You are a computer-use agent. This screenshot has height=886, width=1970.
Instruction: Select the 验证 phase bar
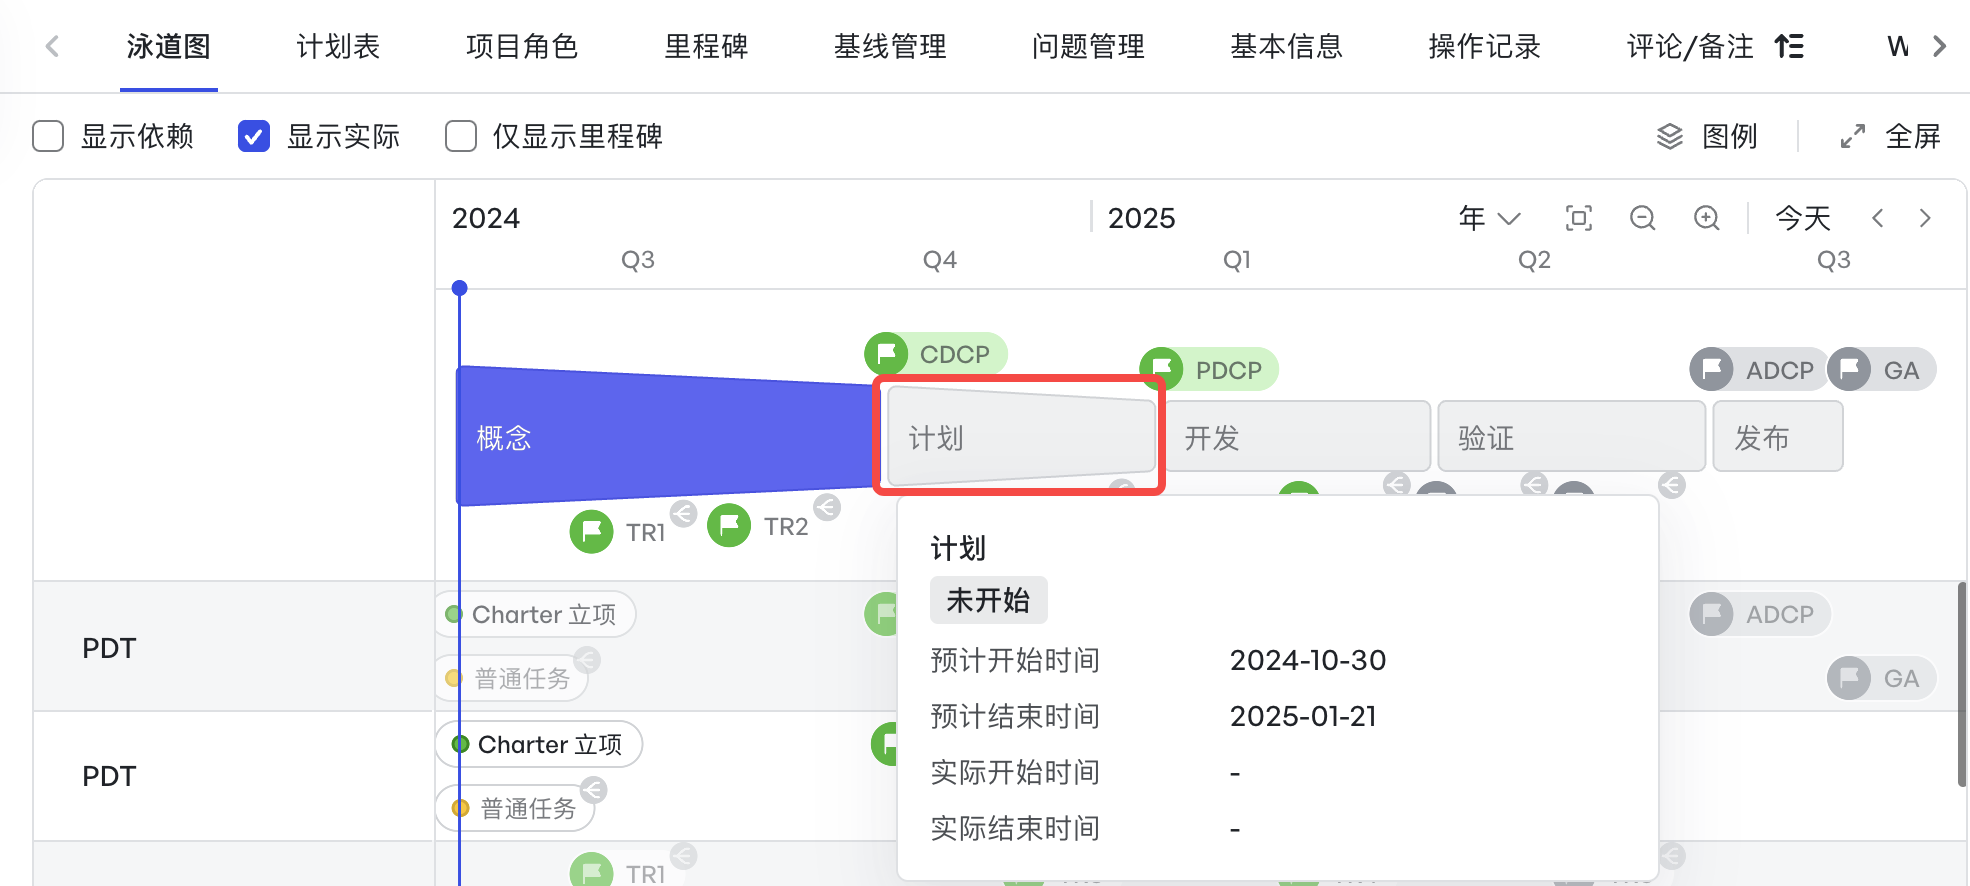point(1571,436)
